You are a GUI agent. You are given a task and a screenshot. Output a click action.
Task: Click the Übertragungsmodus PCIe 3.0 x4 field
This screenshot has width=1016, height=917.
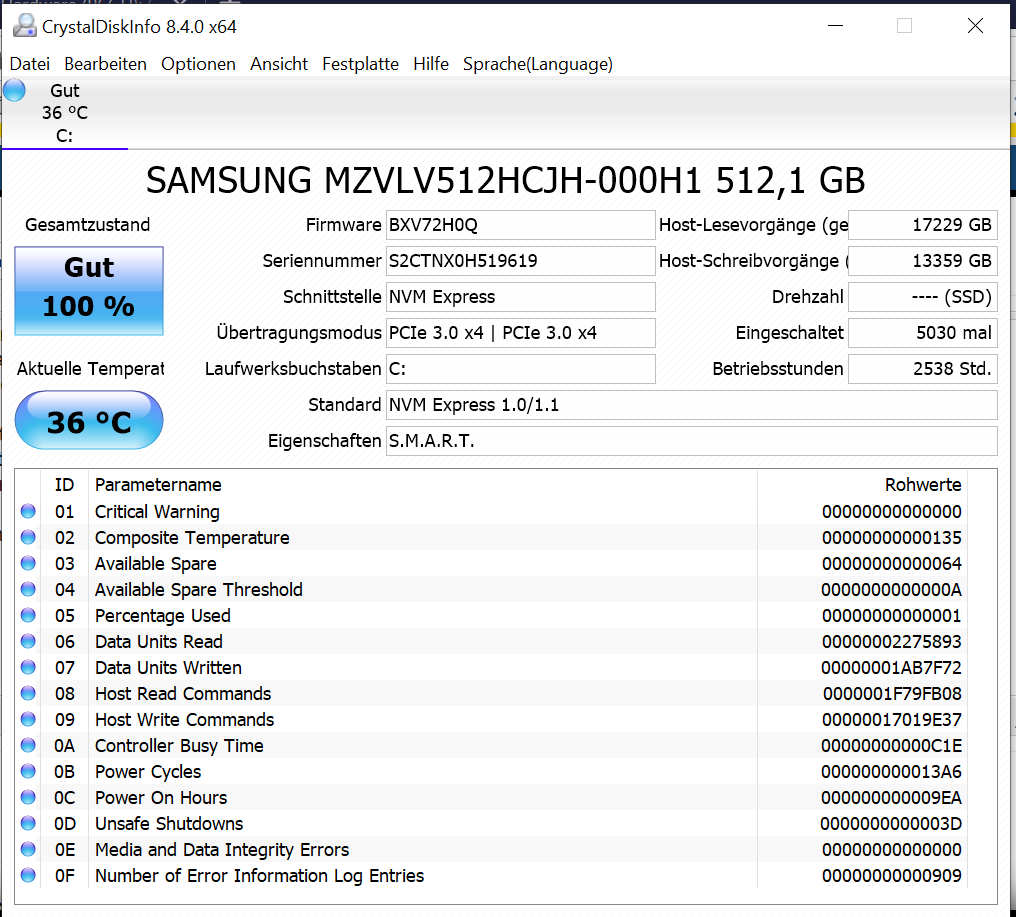click(520, 333)
